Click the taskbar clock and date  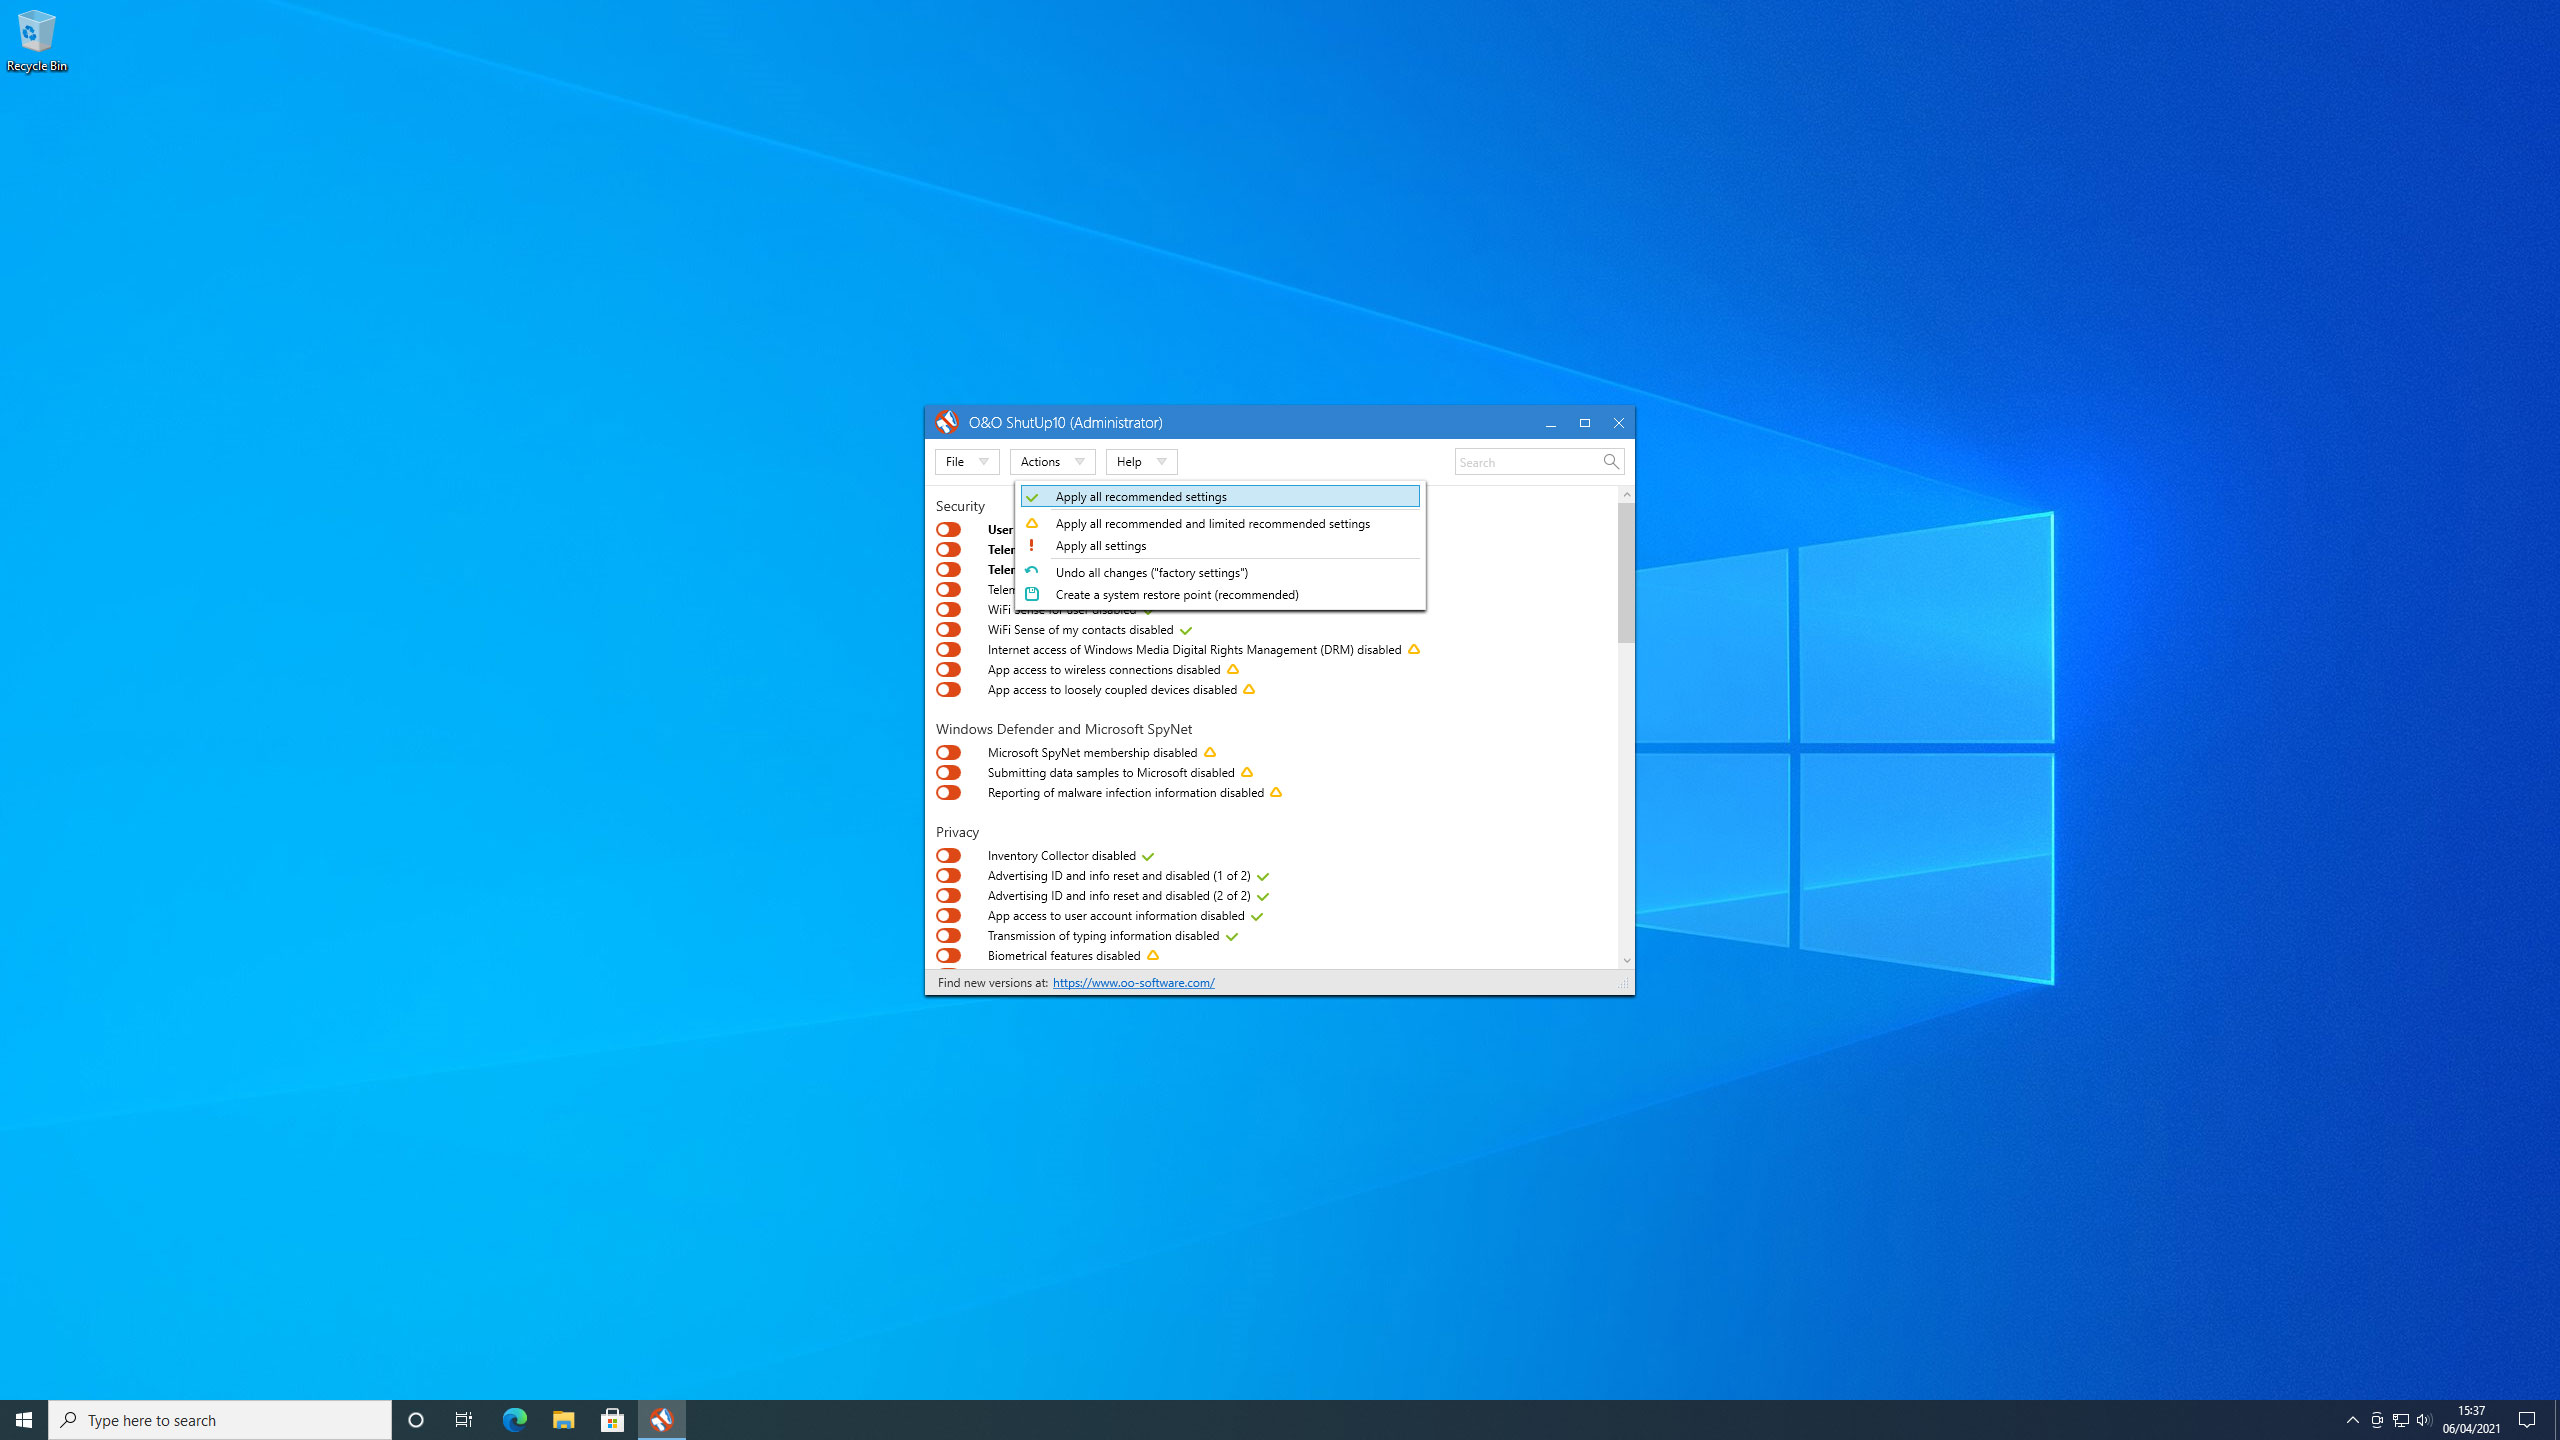pyautogui.click(x=2471, y=1420)
